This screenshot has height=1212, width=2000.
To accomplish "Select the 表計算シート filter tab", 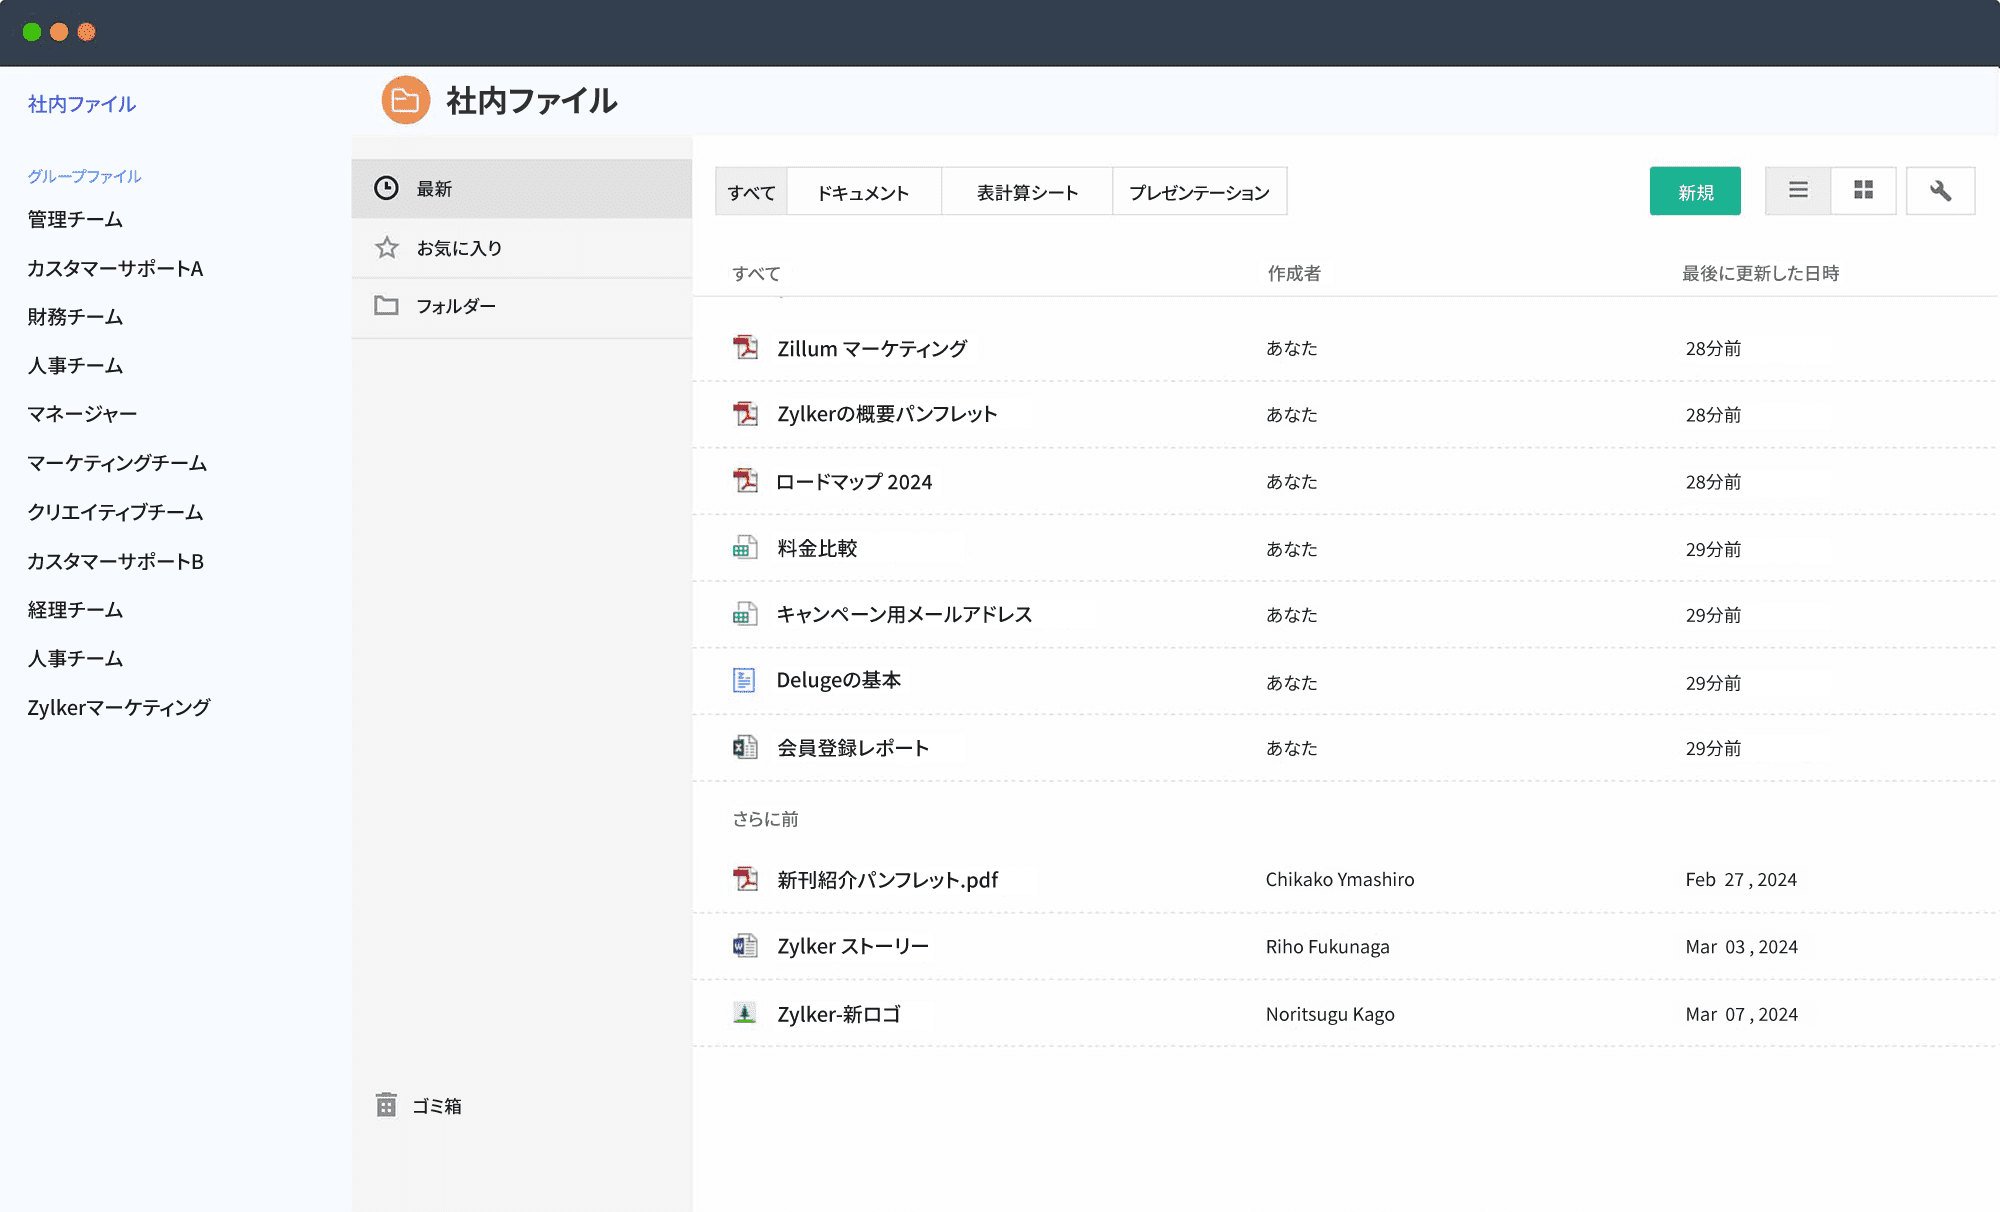I will point(1027,192).
